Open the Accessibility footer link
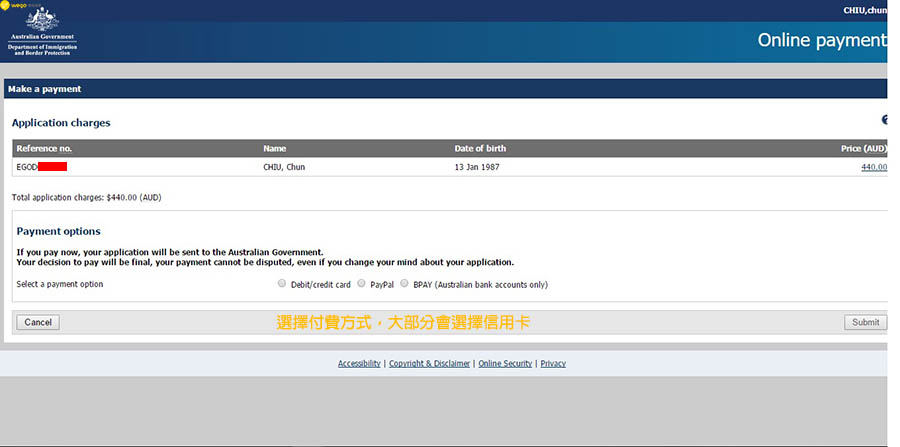900x447 pixels. point(359,364)
